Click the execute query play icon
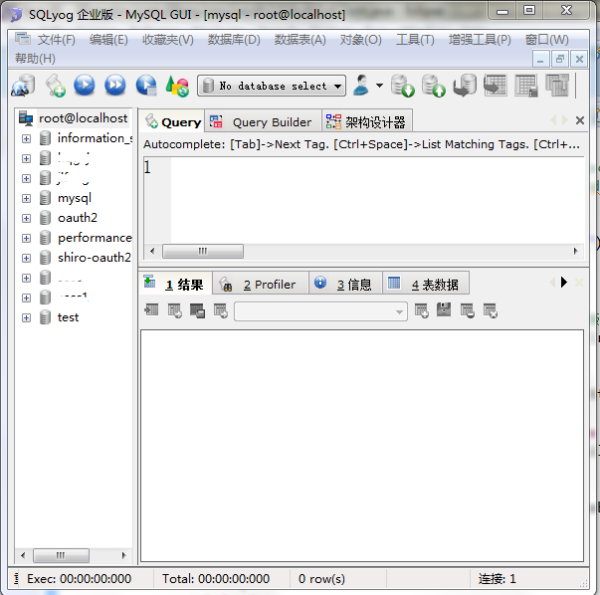600x595 pixels. 84,85
